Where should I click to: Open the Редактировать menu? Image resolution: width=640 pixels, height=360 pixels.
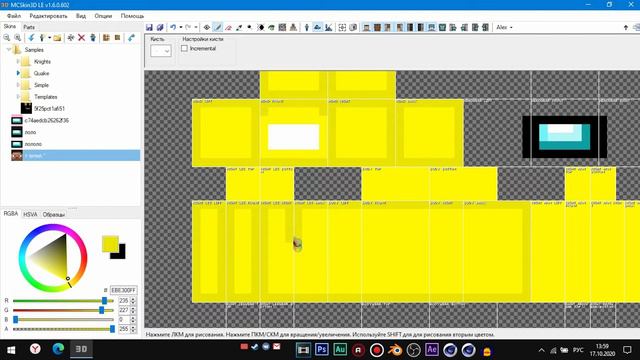click(x=48, y=16)
